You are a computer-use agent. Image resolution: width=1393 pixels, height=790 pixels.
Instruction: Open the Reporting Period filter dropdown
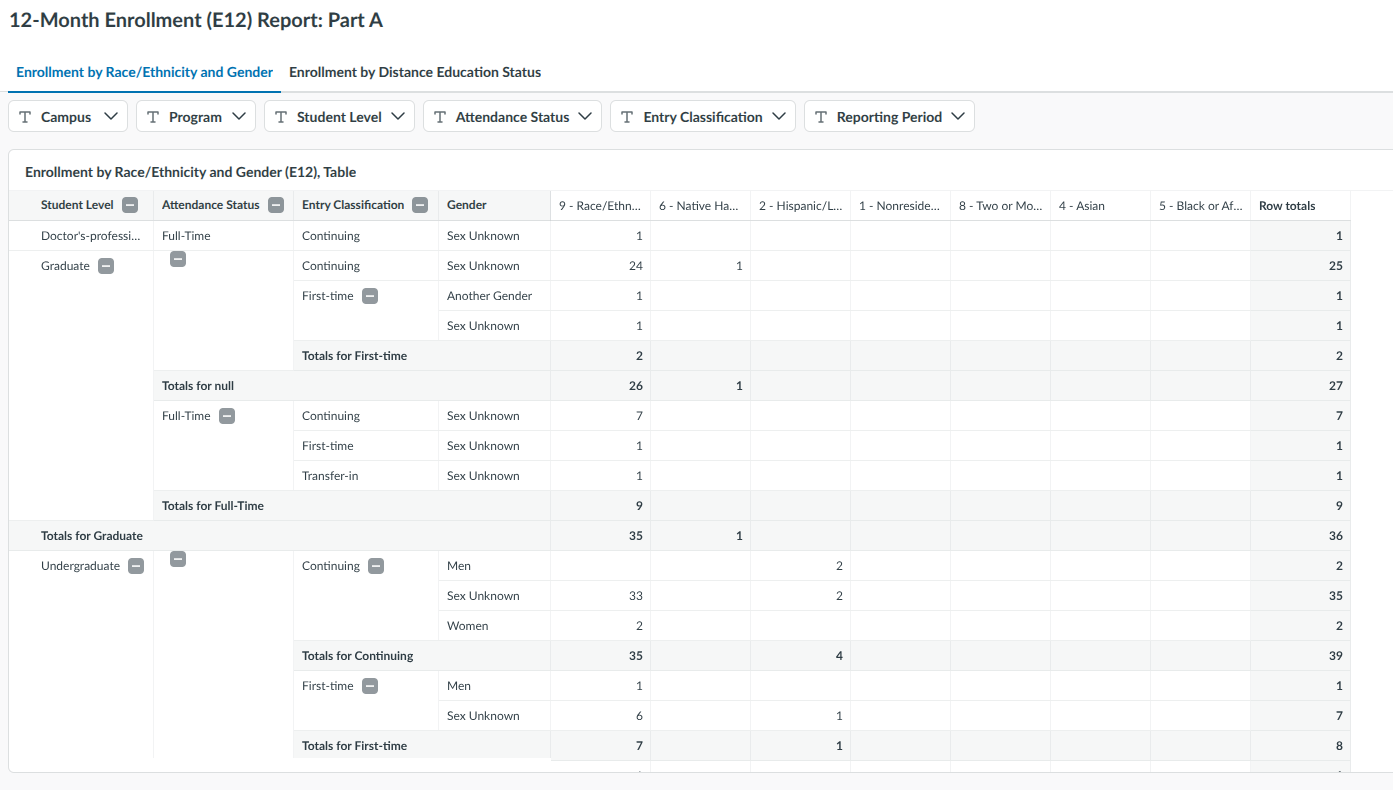pos(889,116)
